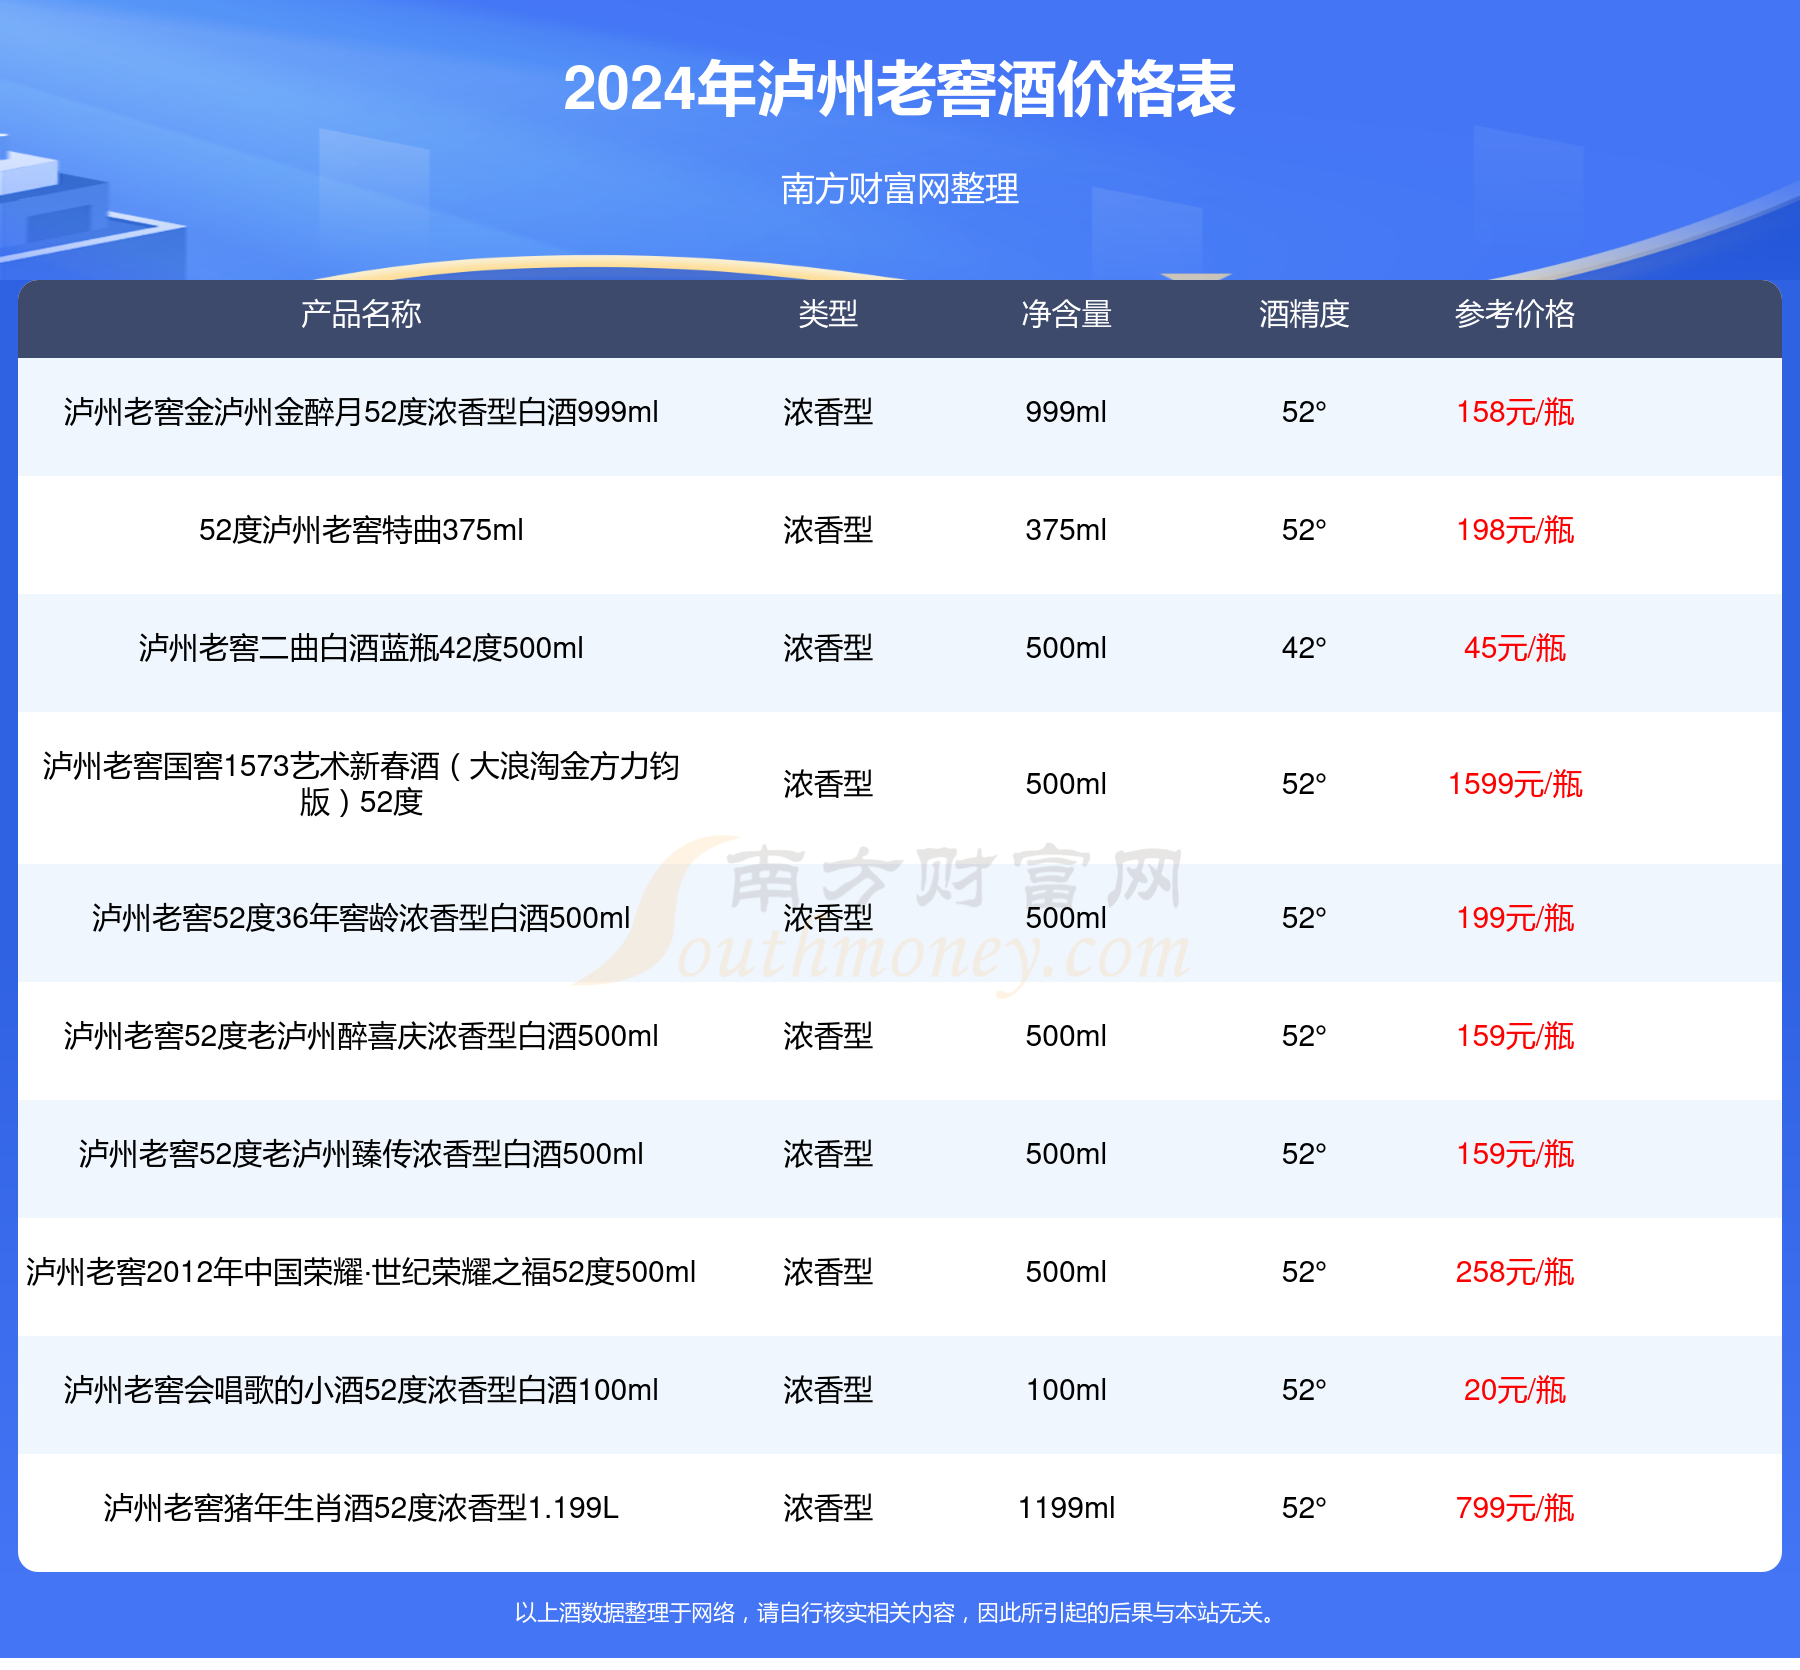
Task: Select the 产品名称 column header
Action: 361,314
